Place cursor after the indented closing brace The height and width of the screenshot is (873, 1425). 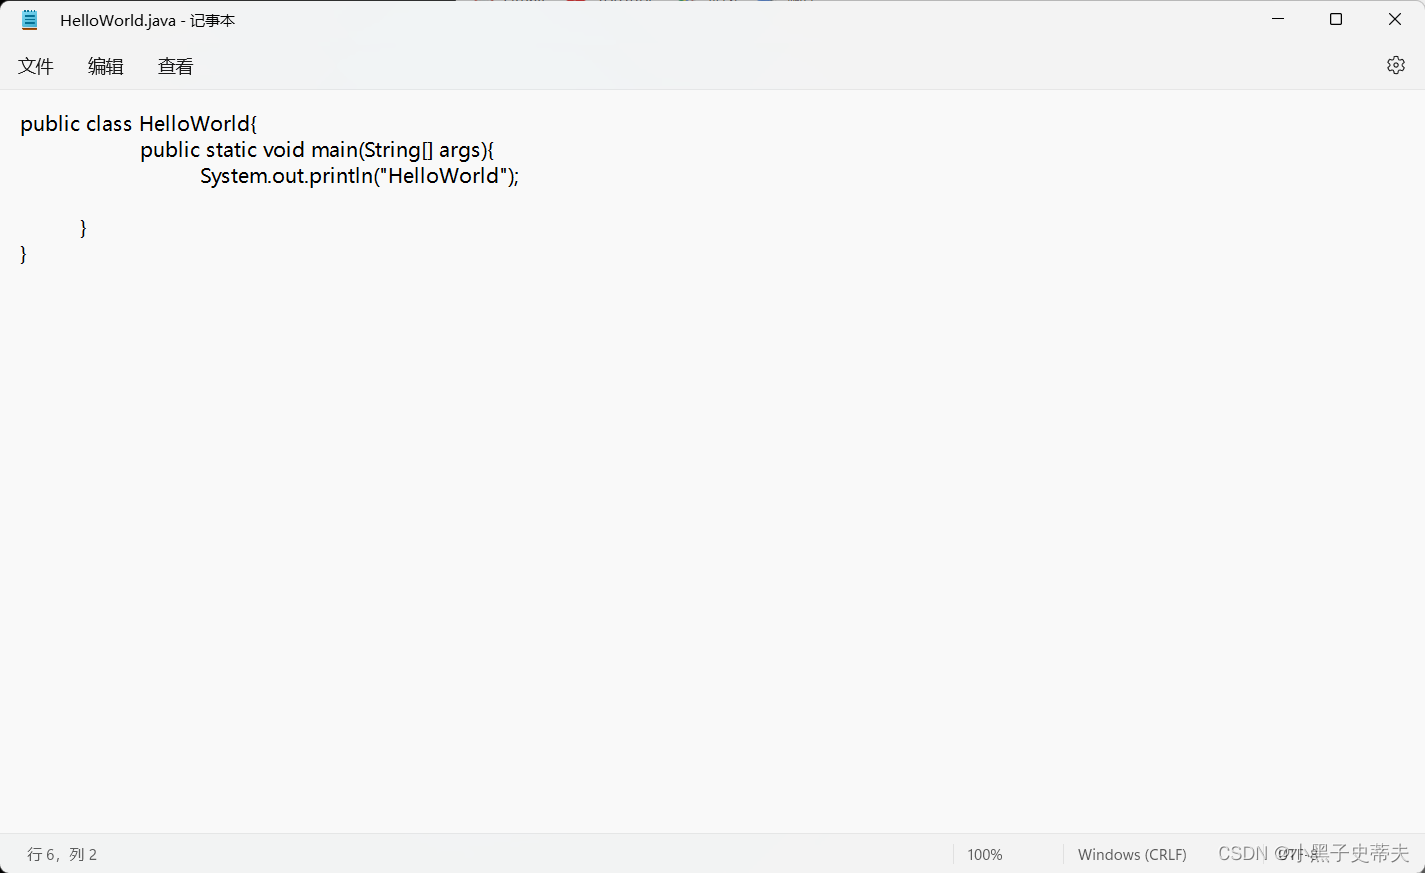pos(88,228)
